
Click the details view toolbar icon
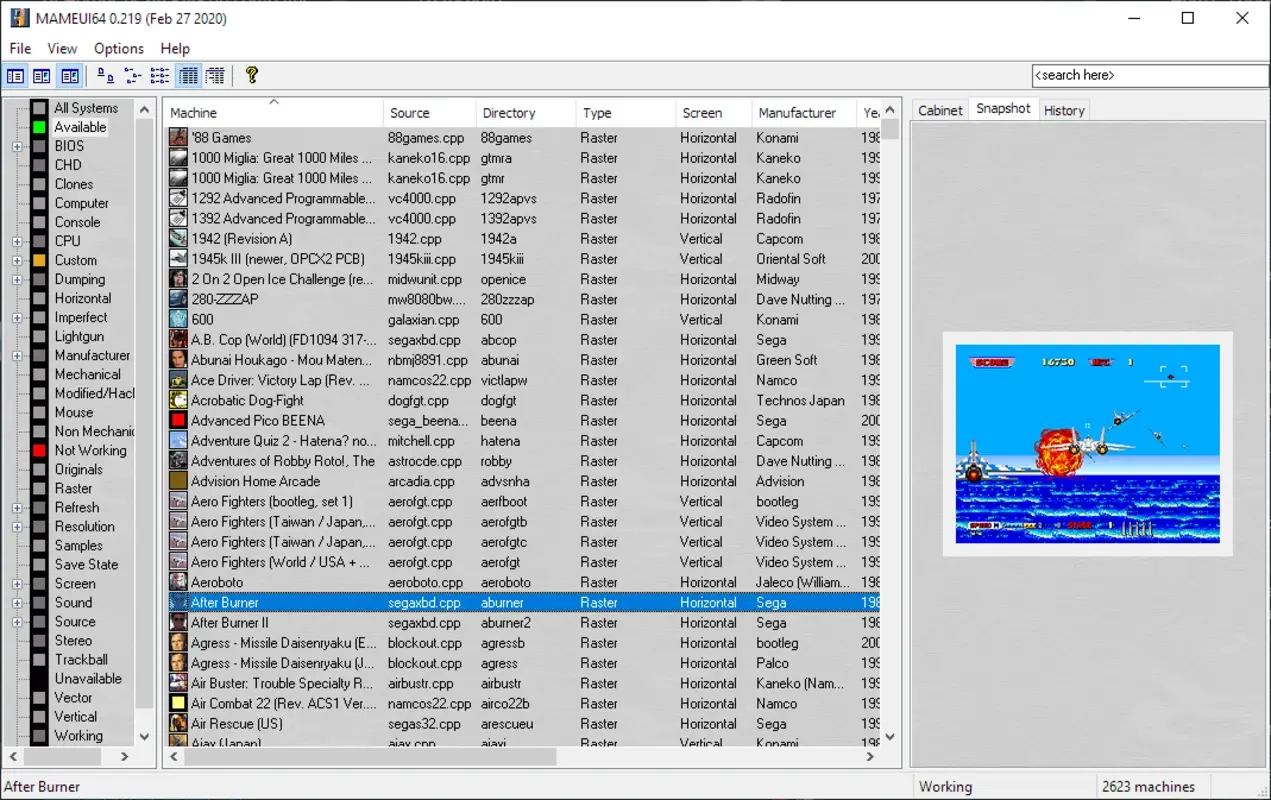(x=187, y=75)
